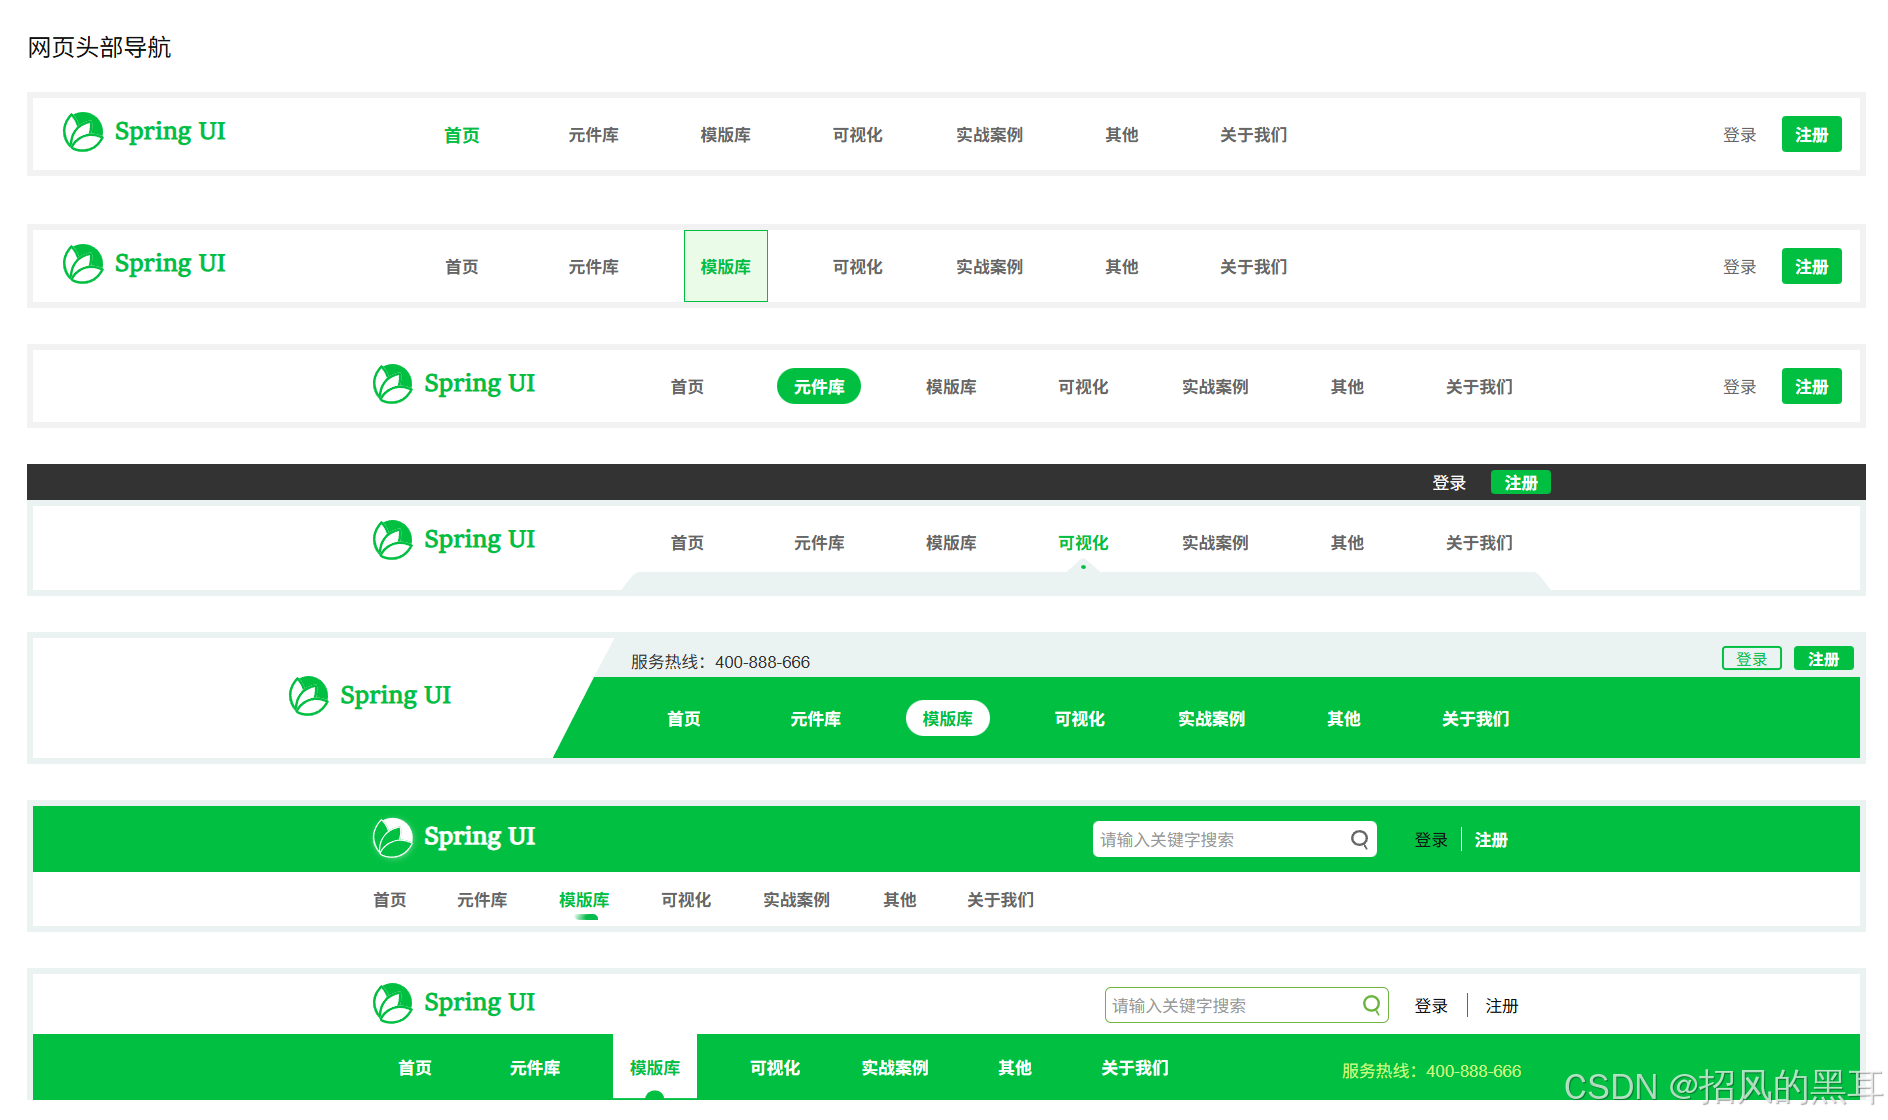Click the 注册 button in the dark top bar

pyautogui.click(x=1521, y=482)
